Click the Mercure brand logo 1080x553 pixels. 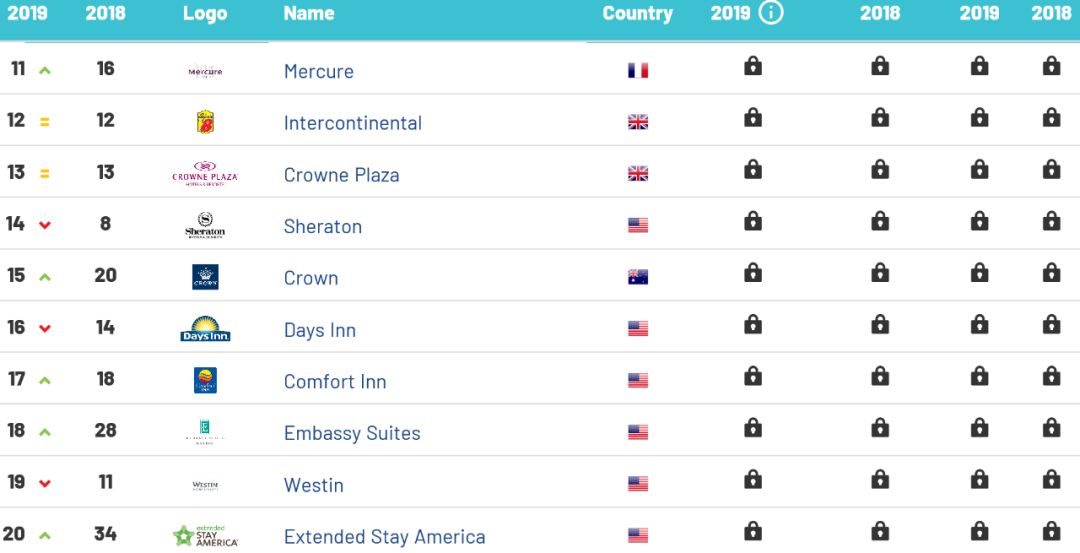[205, 71]
